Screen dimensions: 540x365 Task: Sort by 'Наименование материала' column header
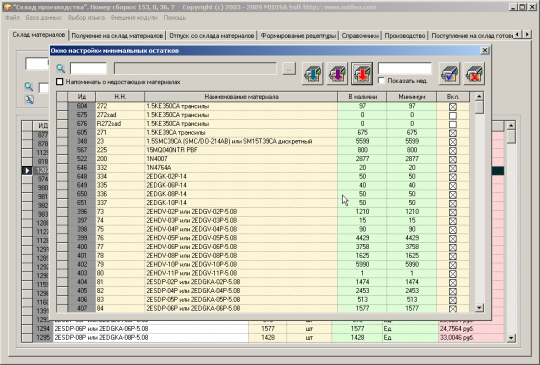pos(241,97)
